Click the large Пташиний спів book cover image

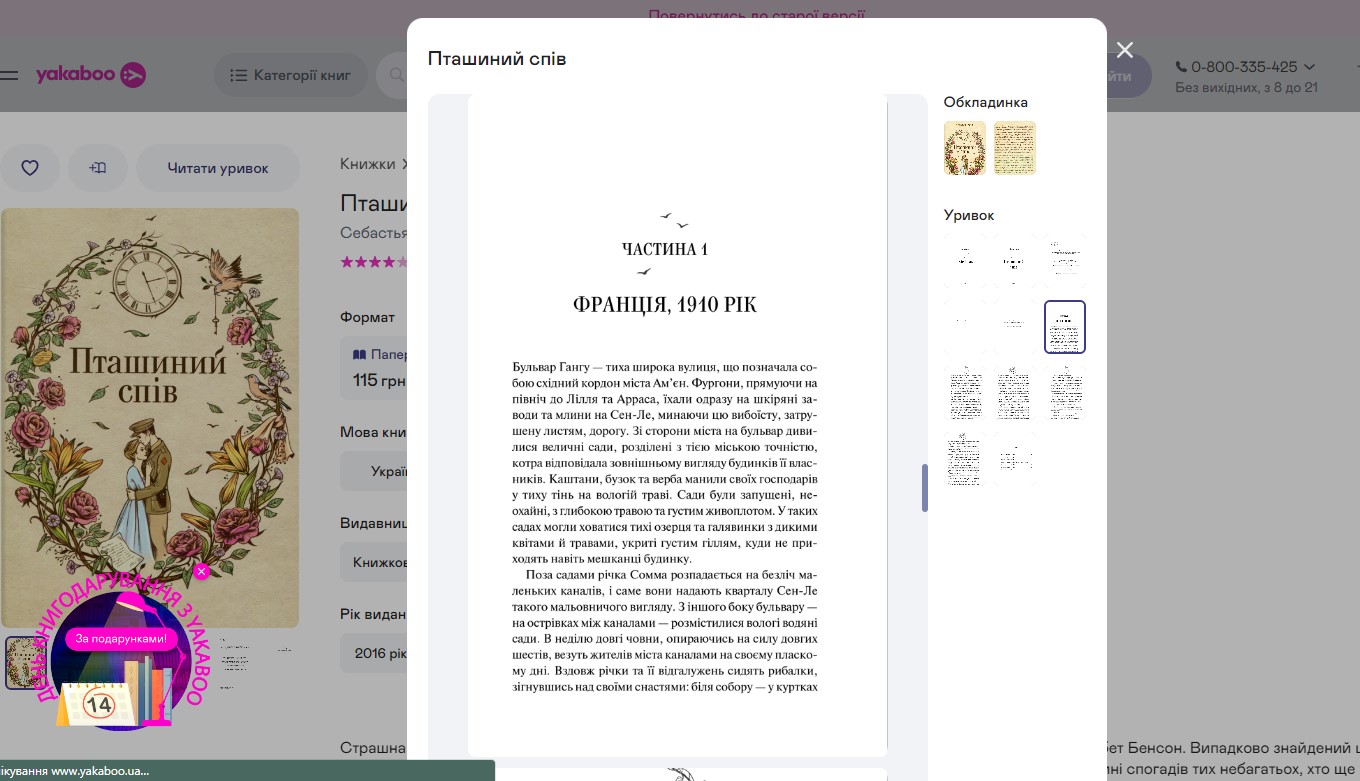(x=150, y=417)
